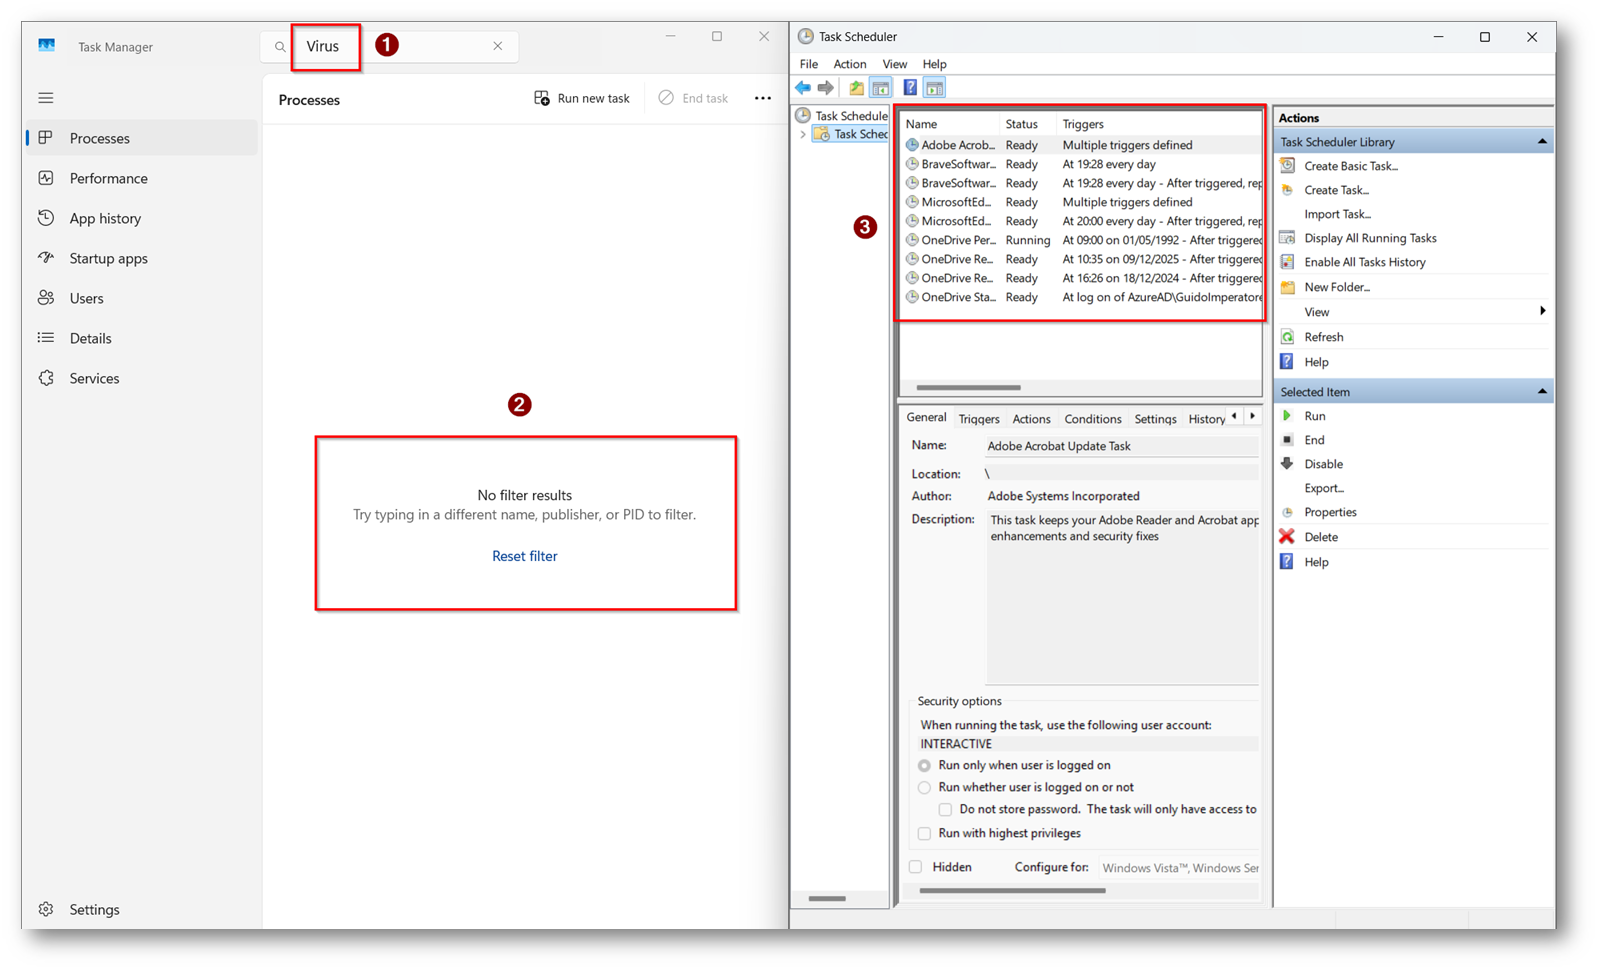Open the Action menu in Task Scheduler

pyautogui.click(x=850, y=64)
